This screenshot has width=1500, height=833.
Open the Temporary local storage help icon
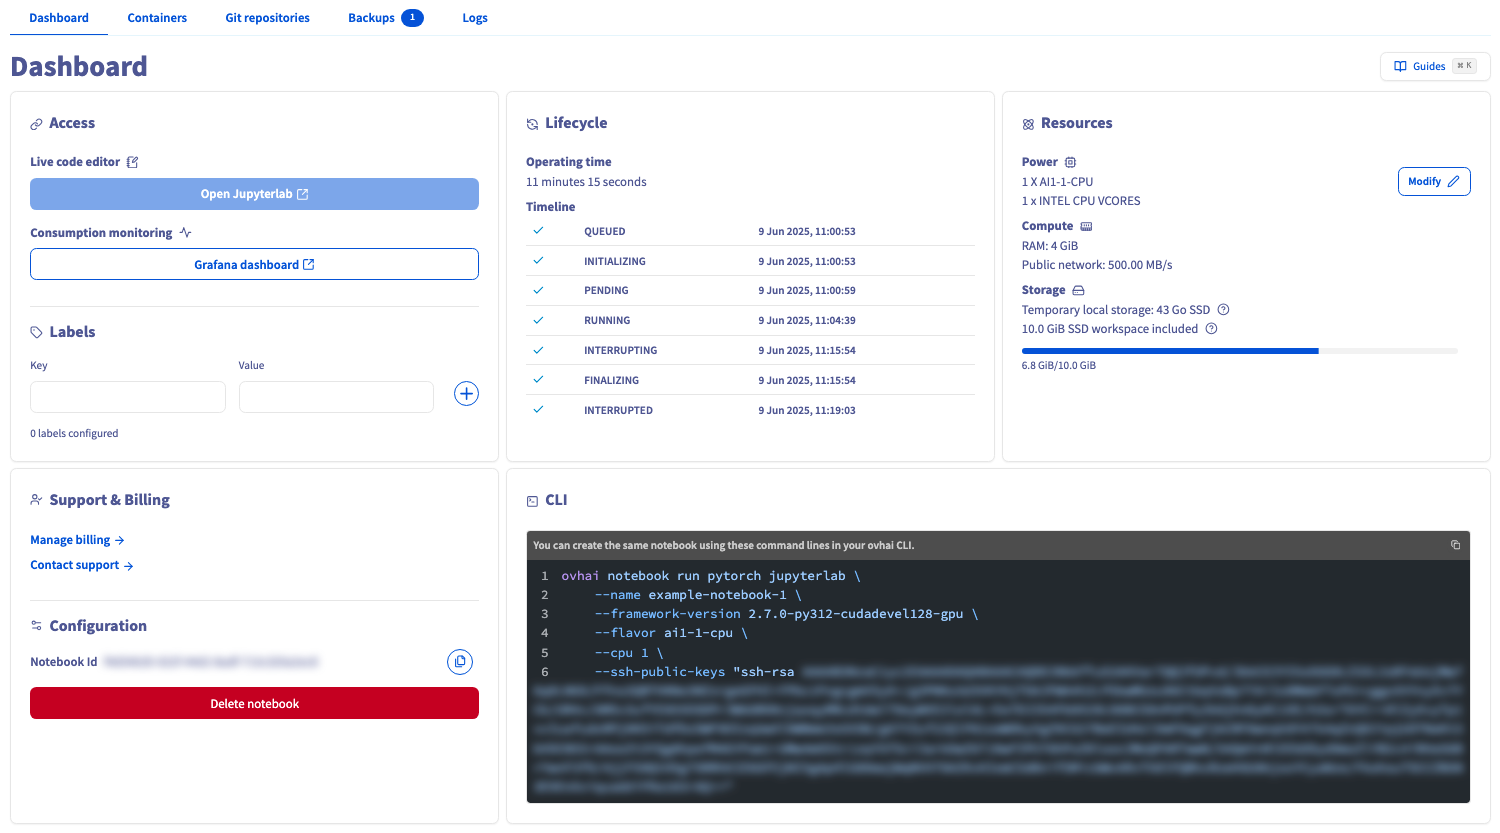[1223, 309]
